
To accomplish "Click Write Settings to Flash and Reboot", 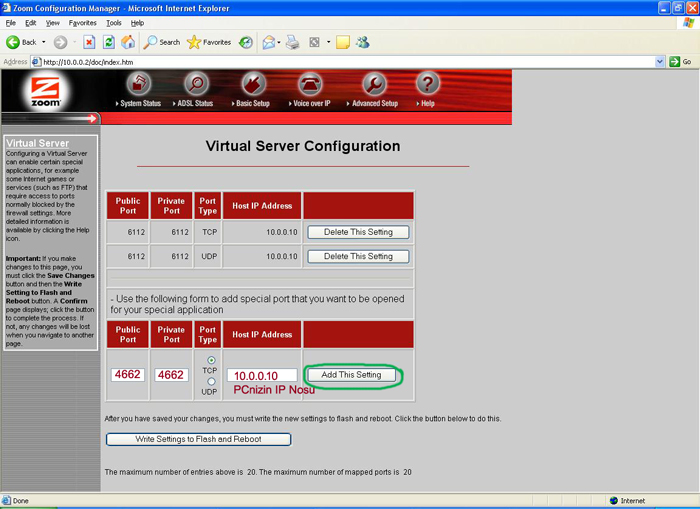I will [198, 439].
